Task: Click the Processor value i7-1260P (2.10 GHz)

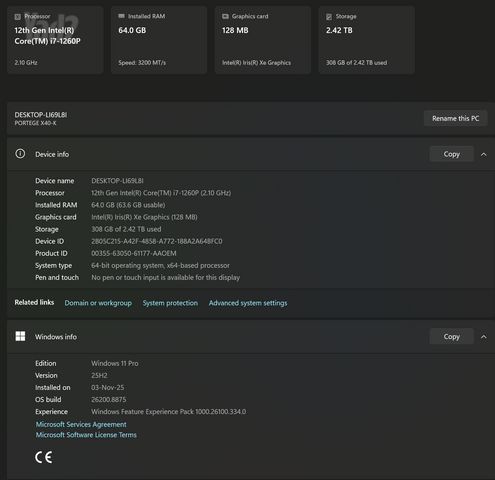Action: [x=161, y=193]
